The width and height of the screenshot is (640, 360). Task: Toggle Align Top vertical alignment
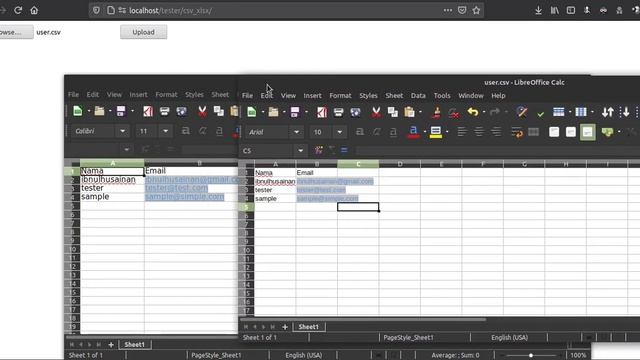click(554, 132)
